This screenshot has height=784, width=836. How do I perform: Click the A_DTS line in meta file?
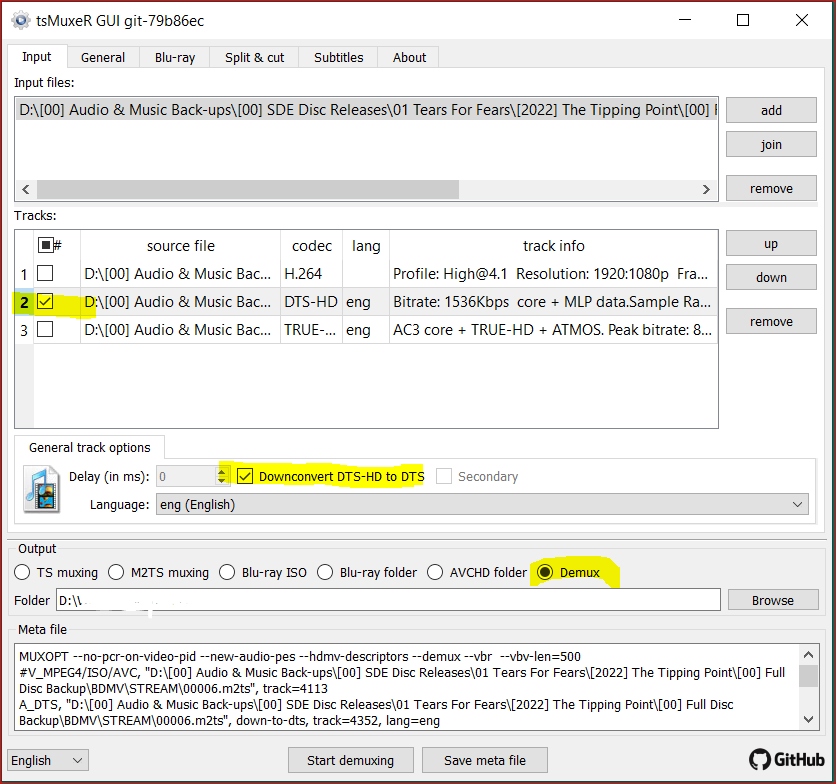[x=376, y=713]
